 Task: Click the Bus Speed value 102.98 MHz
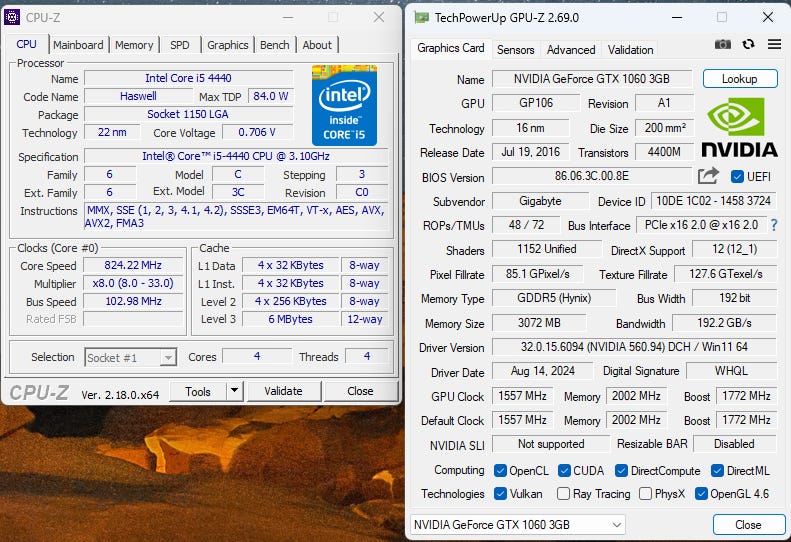(x=133, y=301)
